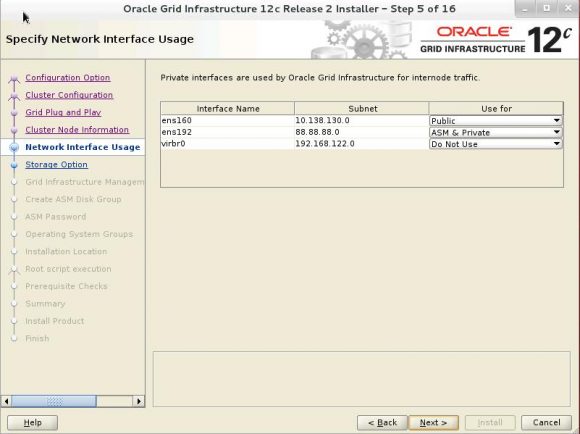Screen dimensions: 580x434
Task: Click the Grid Plug and Play step bullet
Action: point(14,113)
